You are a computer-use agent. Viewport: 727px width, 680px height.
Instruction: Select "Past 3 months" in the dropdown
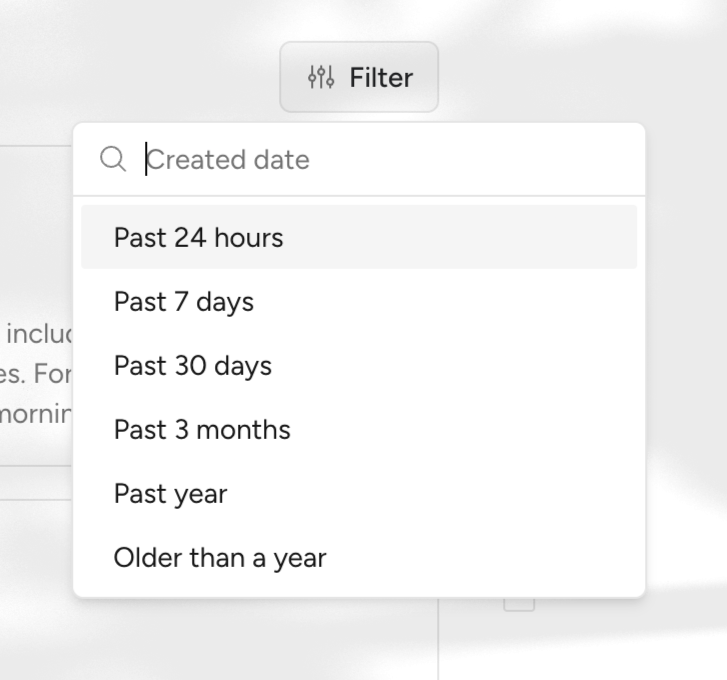pos(202,430)
